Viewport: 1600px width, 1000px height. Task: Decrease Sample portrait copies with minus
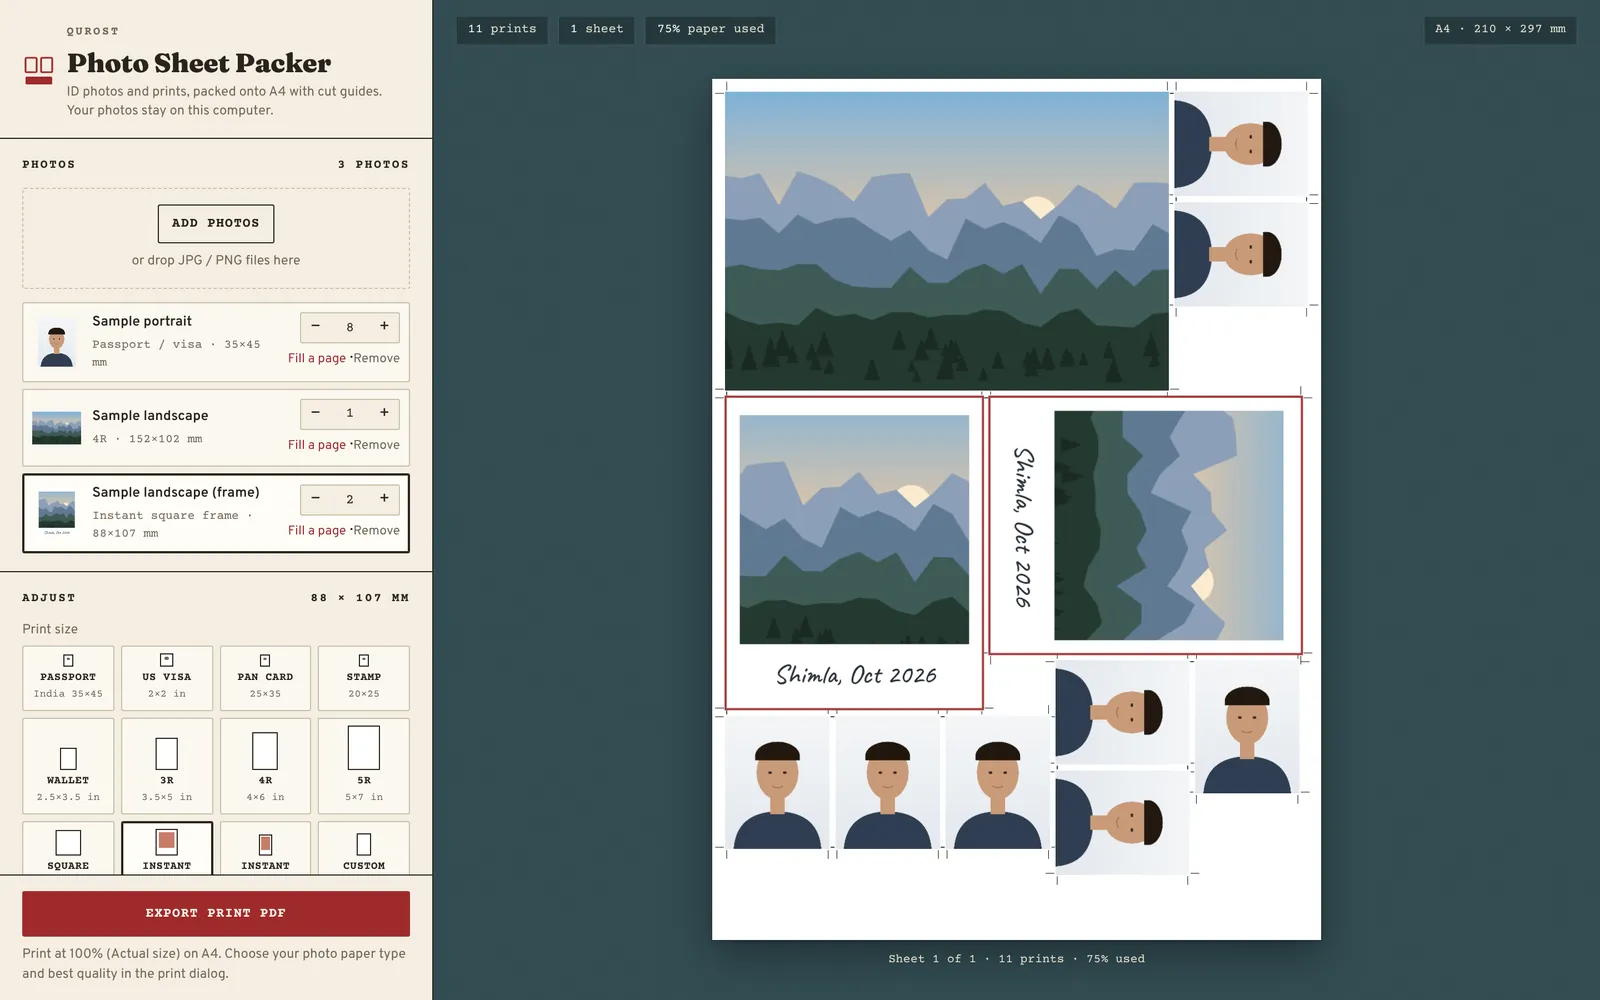coord(316,327)
